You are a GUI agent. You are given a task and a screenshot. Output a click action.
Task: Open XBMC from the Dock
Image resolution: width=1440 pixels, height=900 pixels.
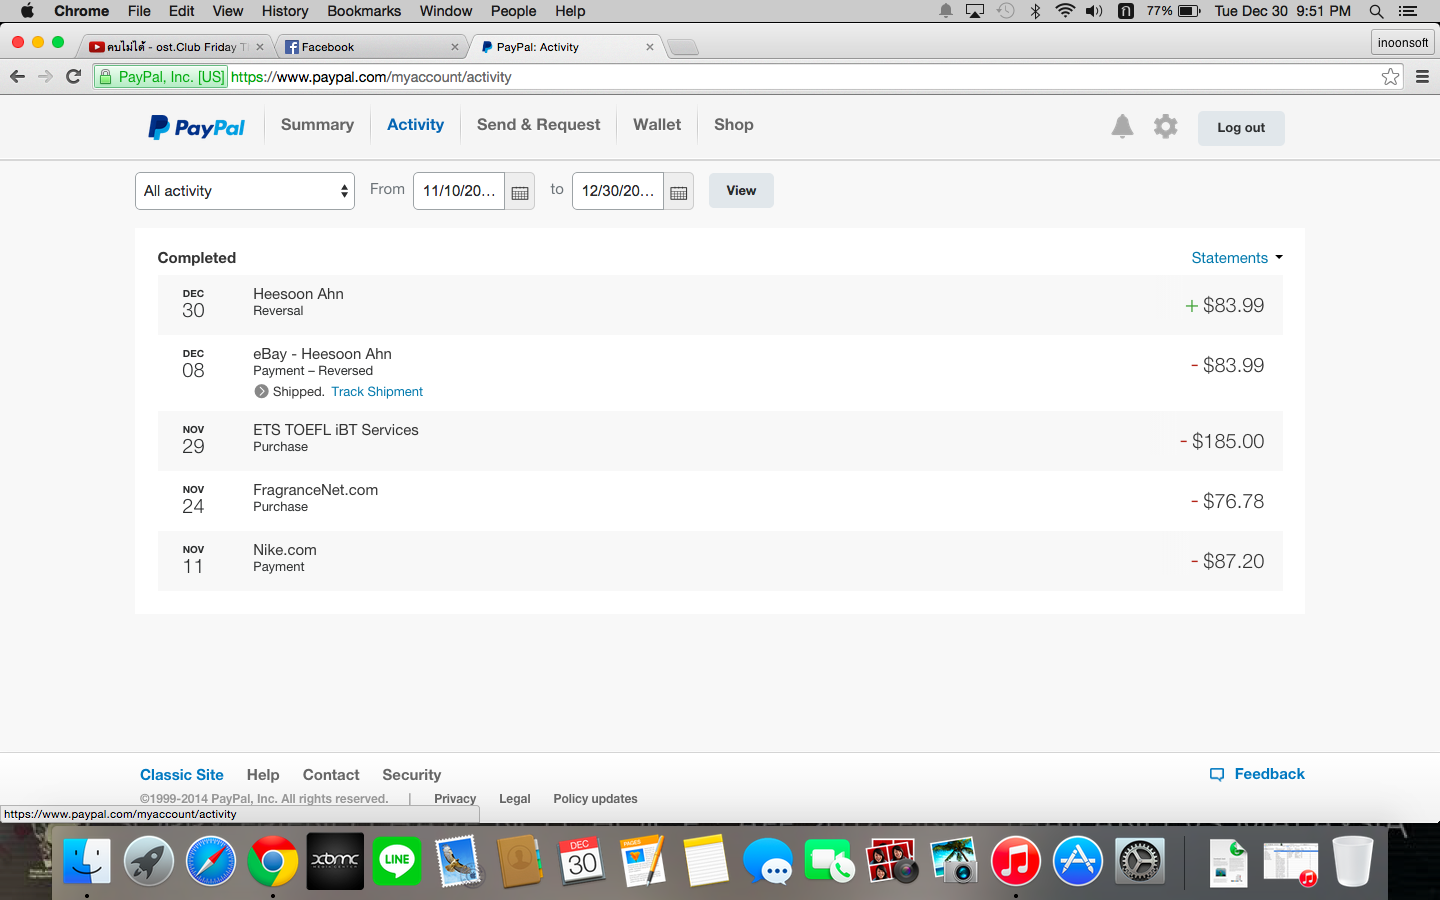[x=335, y=861]
